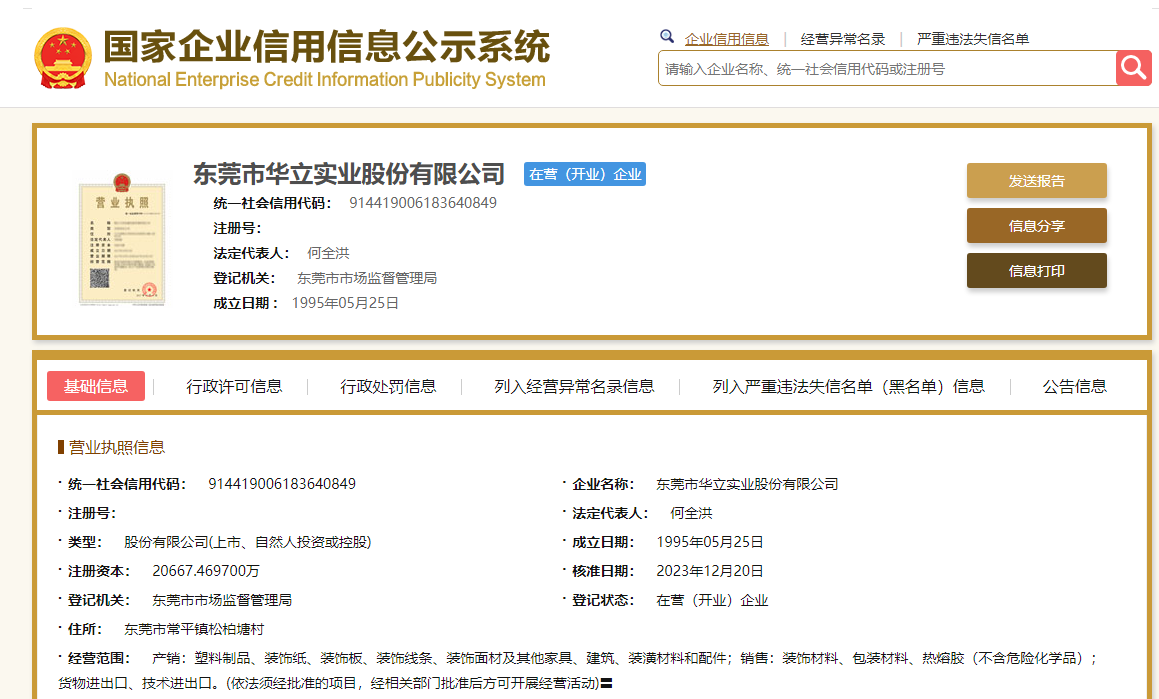This screenshot has height=699, width=1159.
Task: Click 何全洪 in the header card
Action: [x=328, y=253]
